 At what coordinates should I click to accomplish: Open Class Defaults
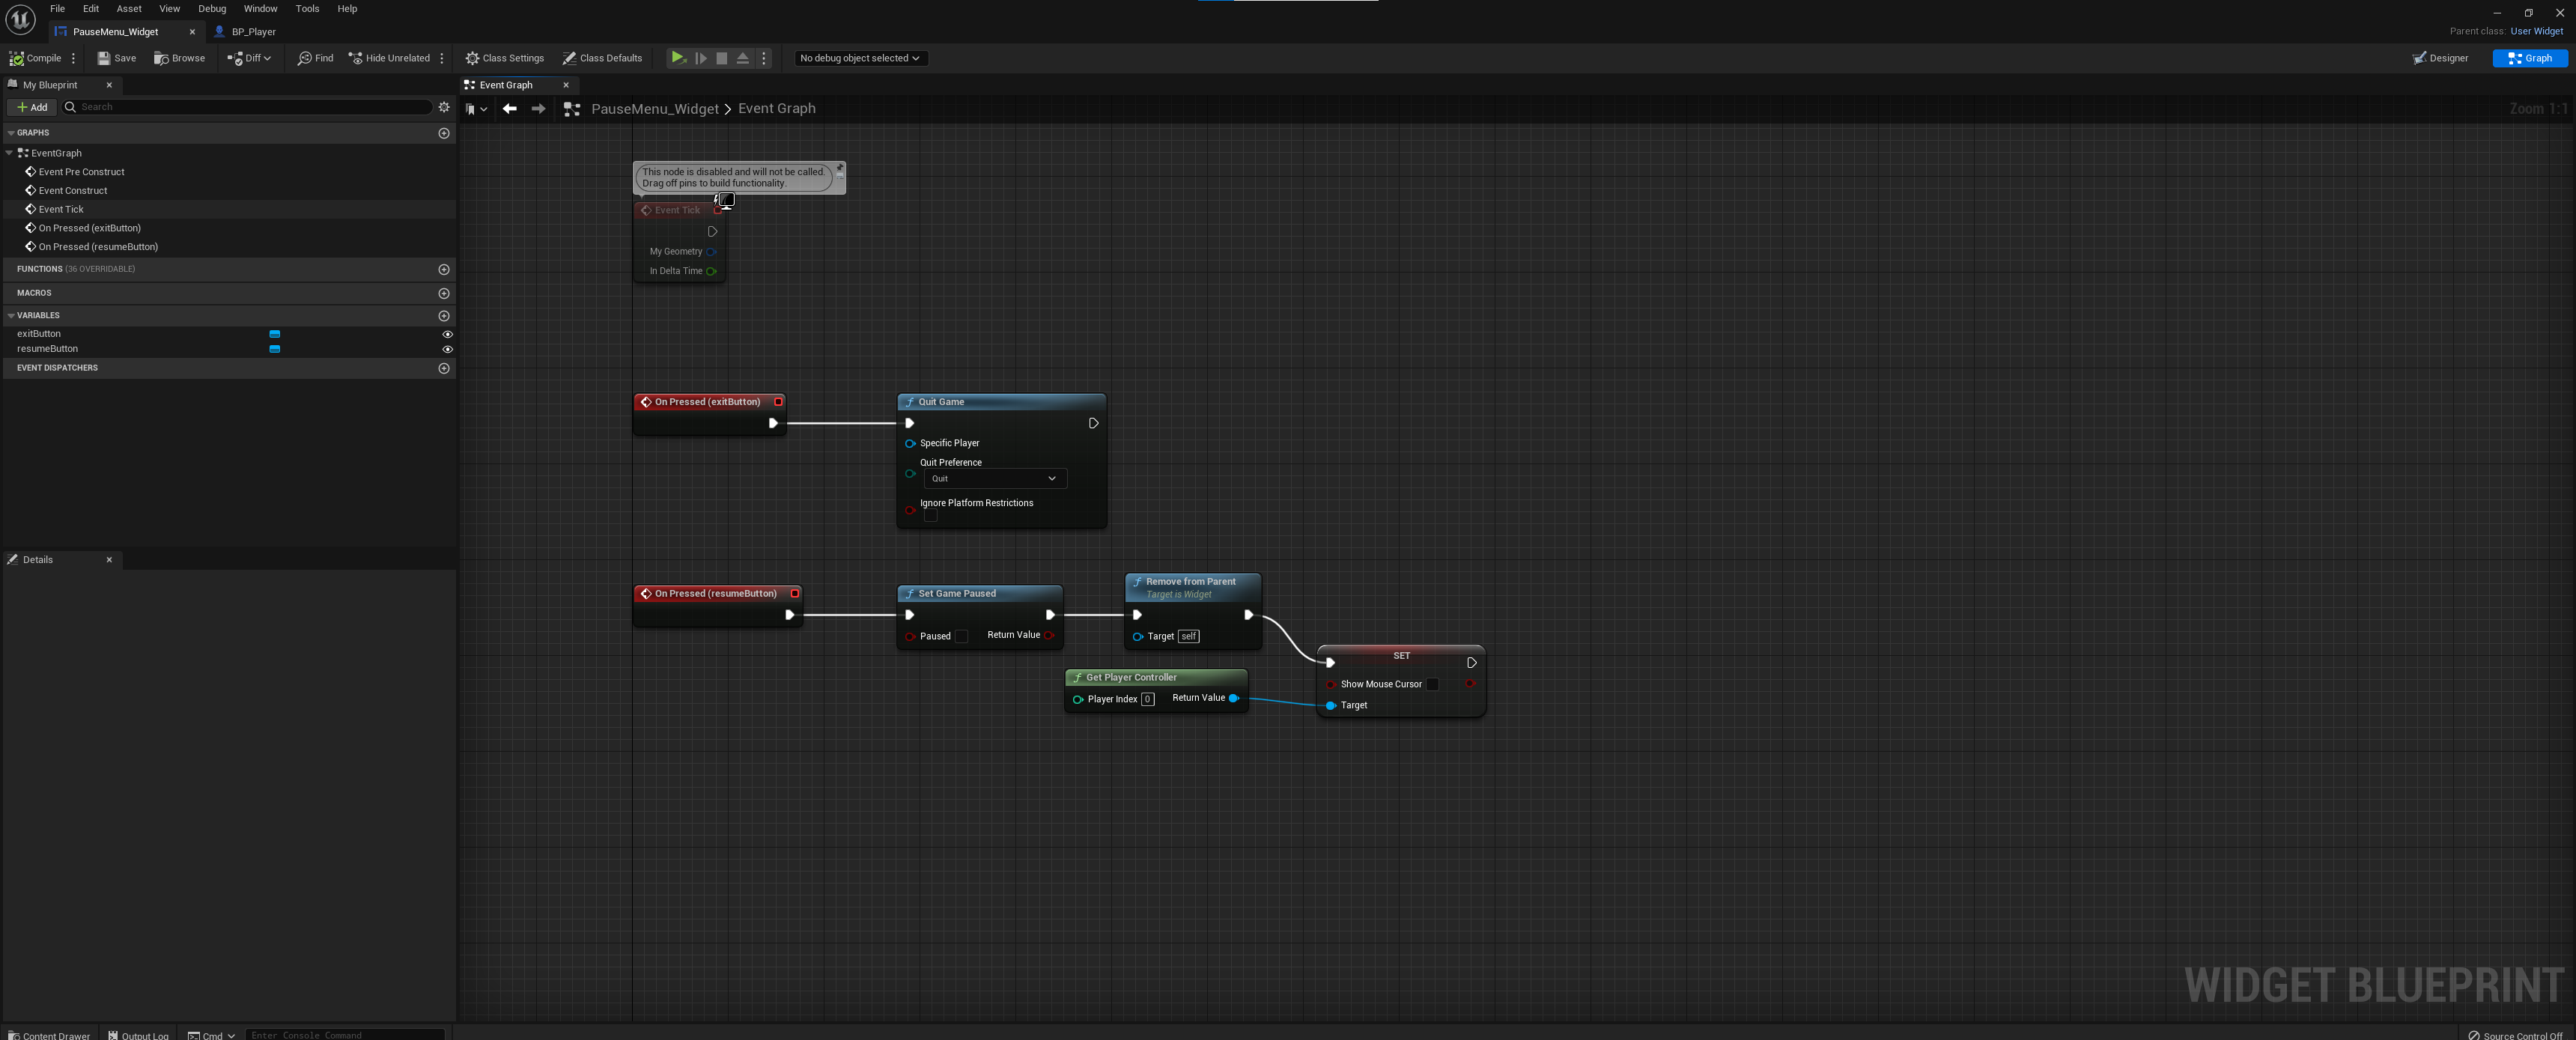(602, 58)
